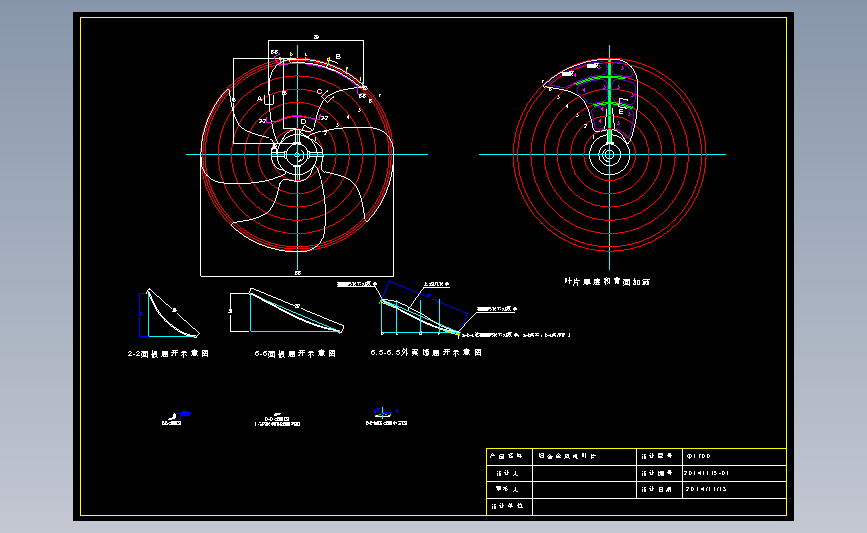Click the 设计型号 label cell
Viewport: 867px width, 533px height.
[x=659, y=457]
